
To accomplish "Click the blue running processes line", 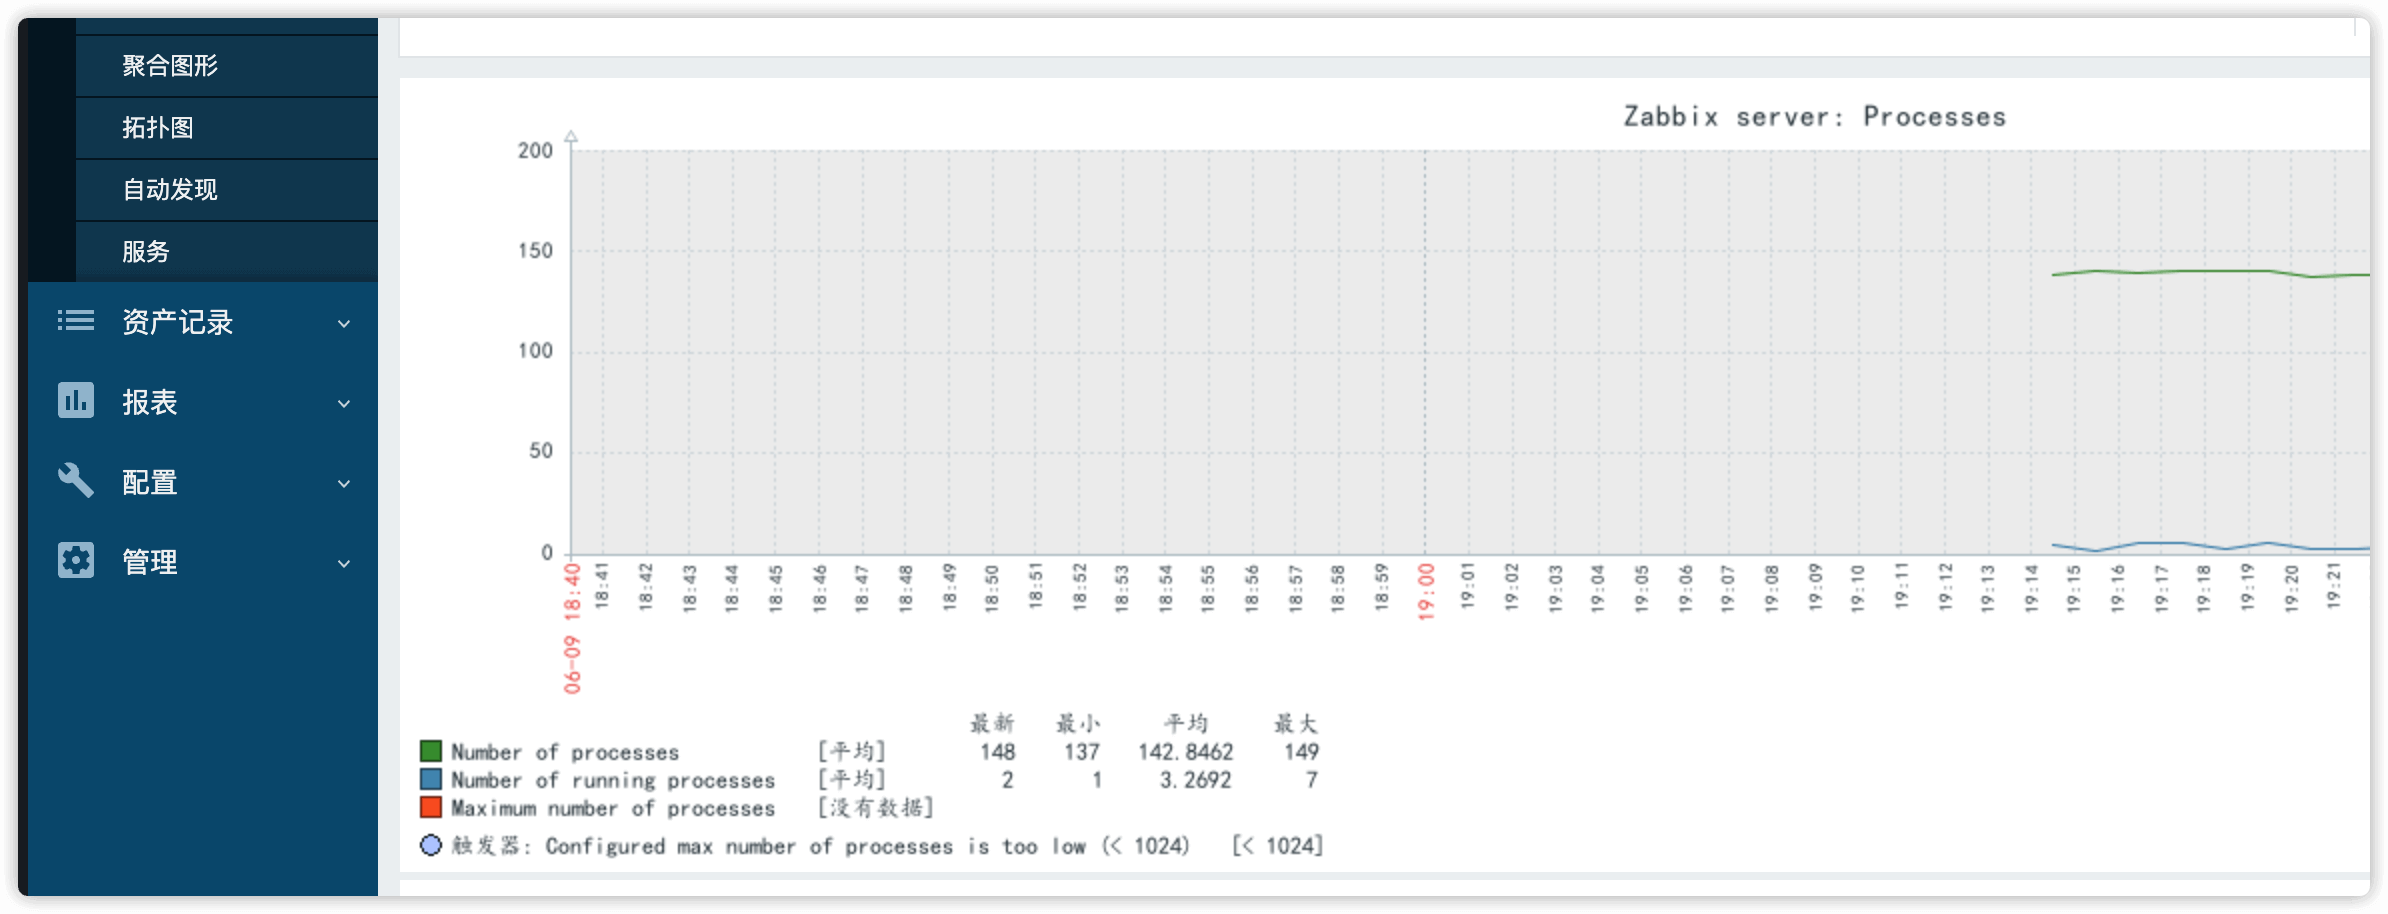I will [2210, 546].
